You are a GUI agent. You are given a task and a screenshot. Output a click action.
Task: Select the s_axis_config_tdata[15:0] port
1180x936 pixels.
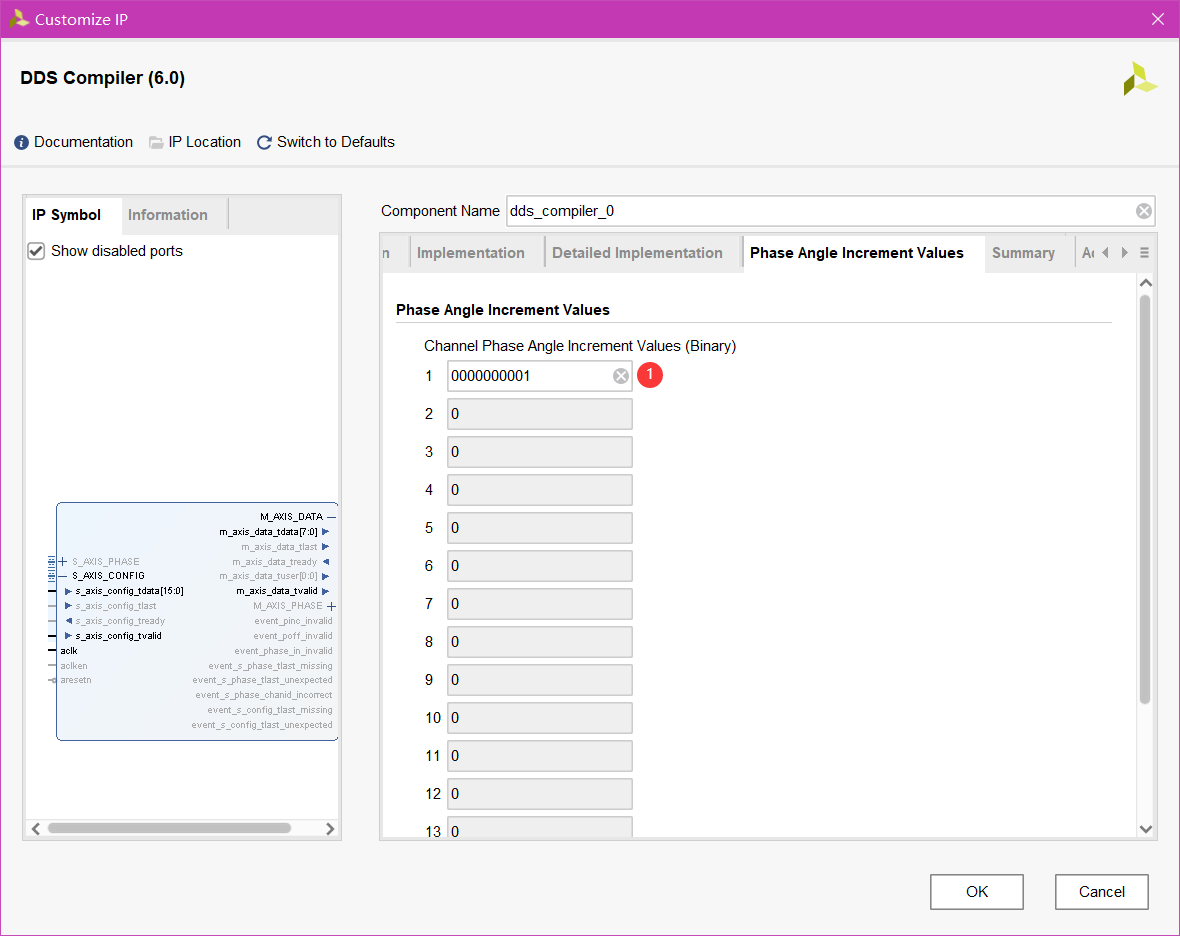(x=129, y=591)
